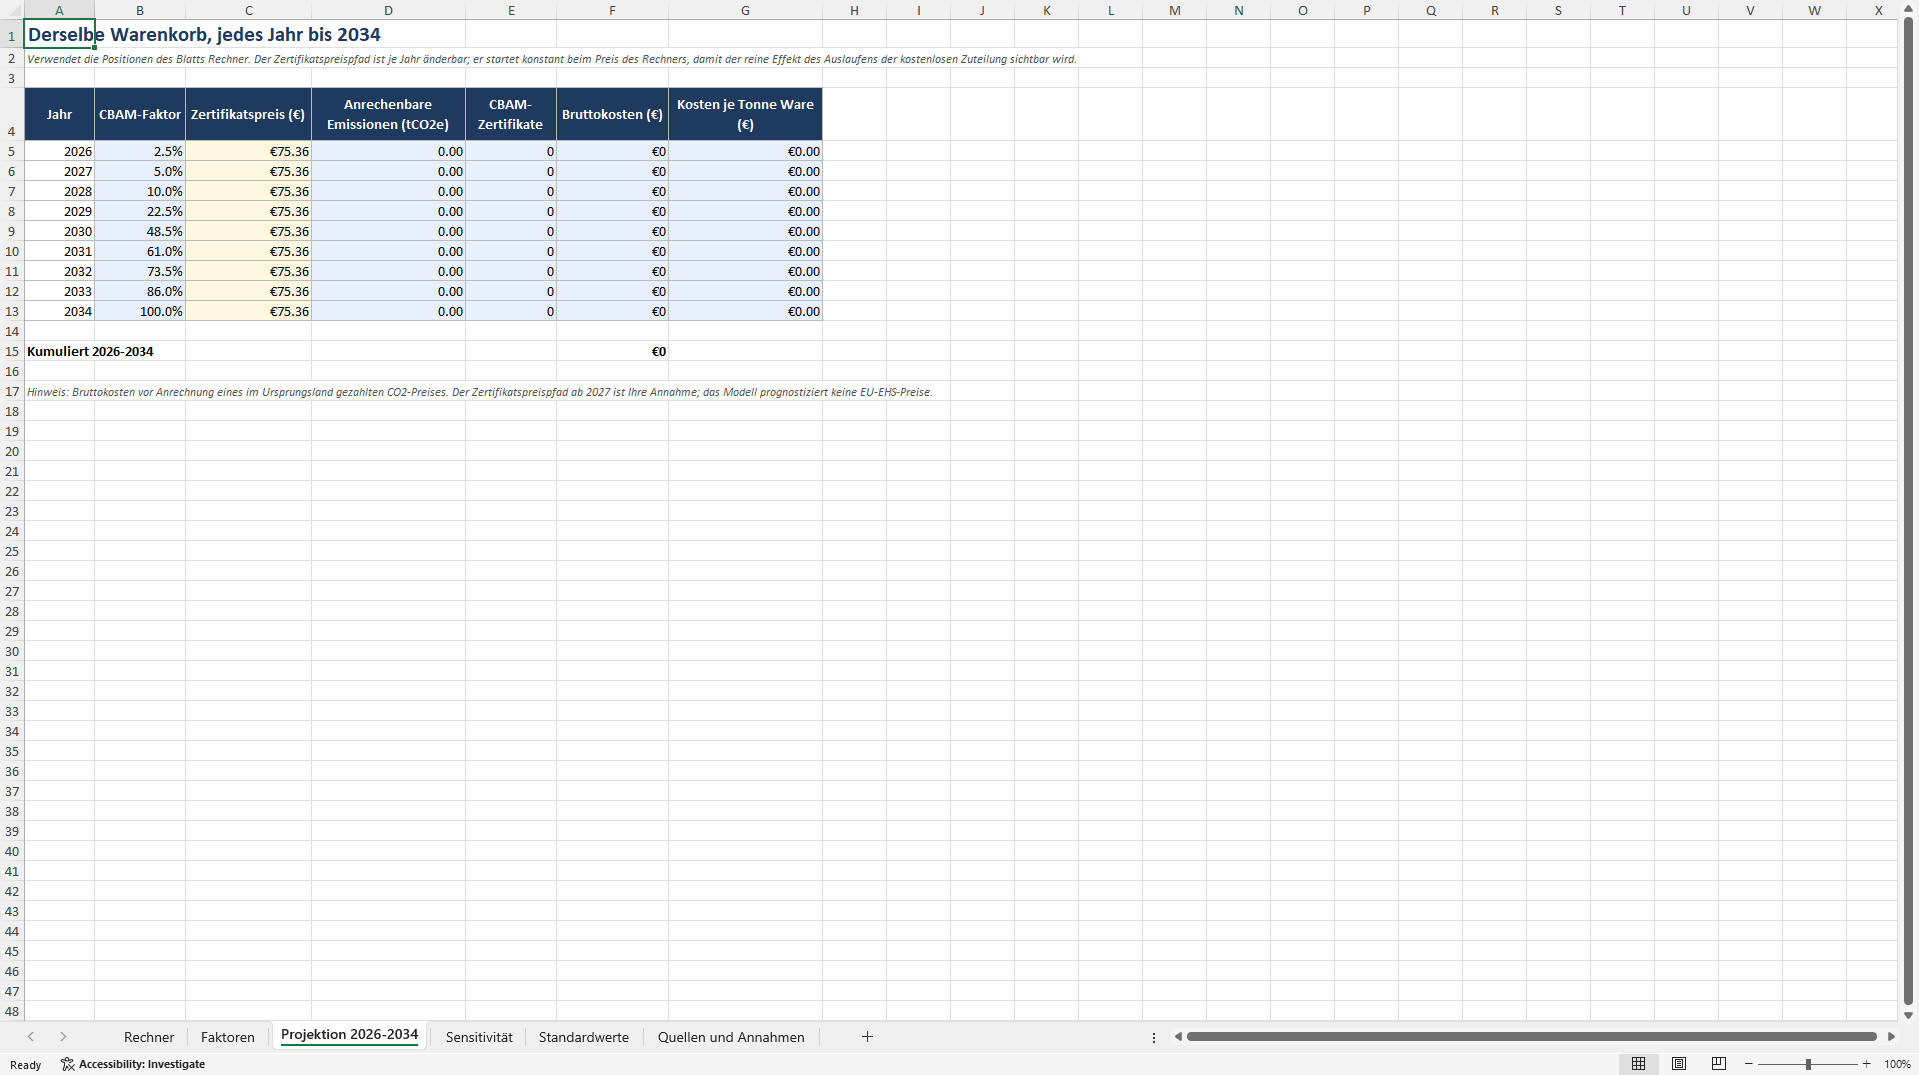This screenshot has width=1919, height=1075.
Task: Click vertical scrollbar up arrow
Action: [x=1908, y=9]
